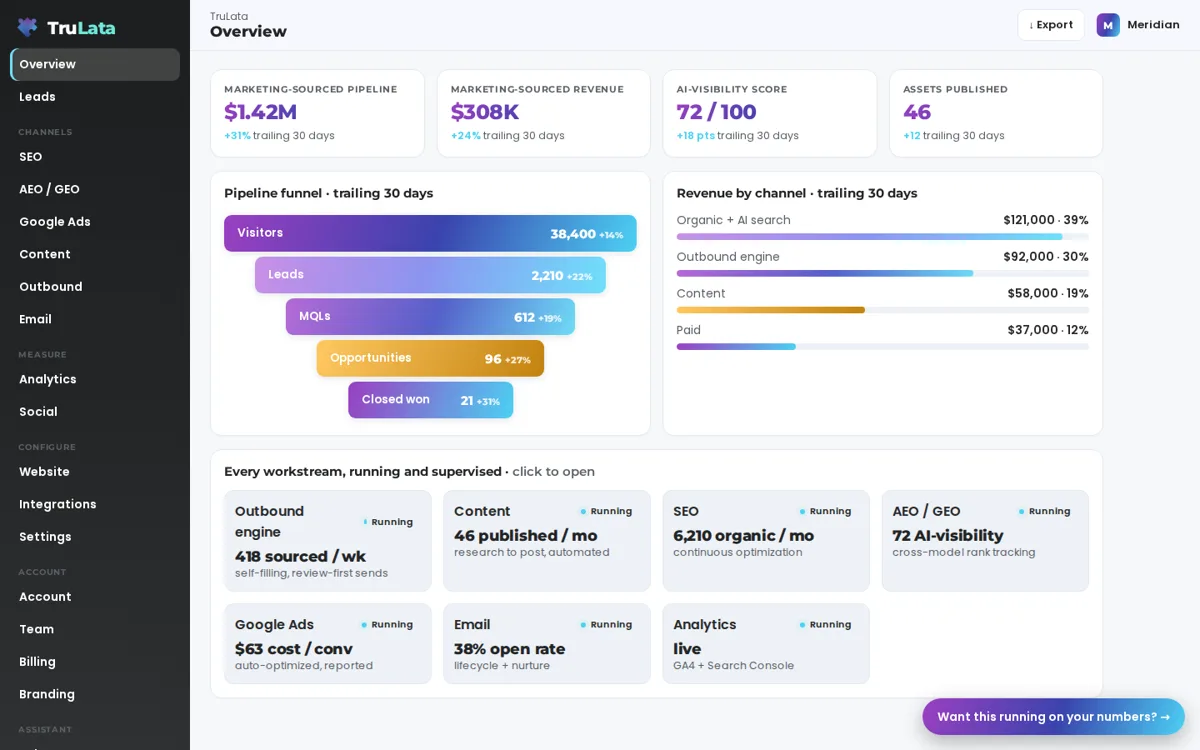Click the $1.42M pipeline value
This screenshot has width=1200, height=750.
tap(260, 112)
